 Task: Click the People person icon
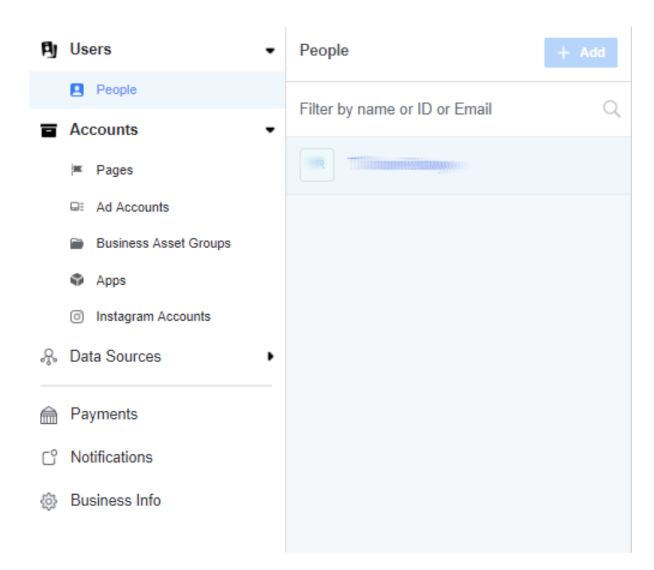coord(77,90)
